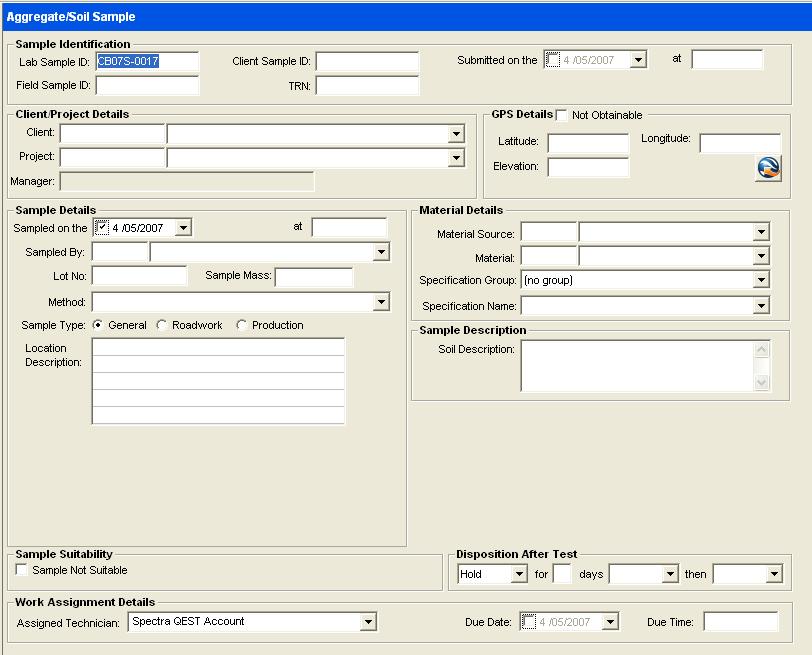Expand the sampling Method dropdown
Image resolution: width=812 pixels, height=655 pixels.
[381, 302]
